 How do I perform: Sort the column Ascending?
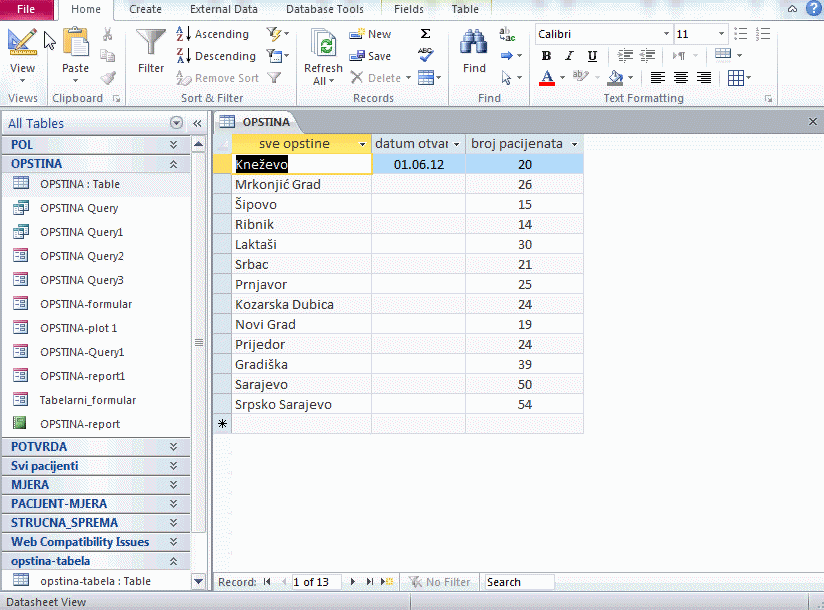click(212, 34)
